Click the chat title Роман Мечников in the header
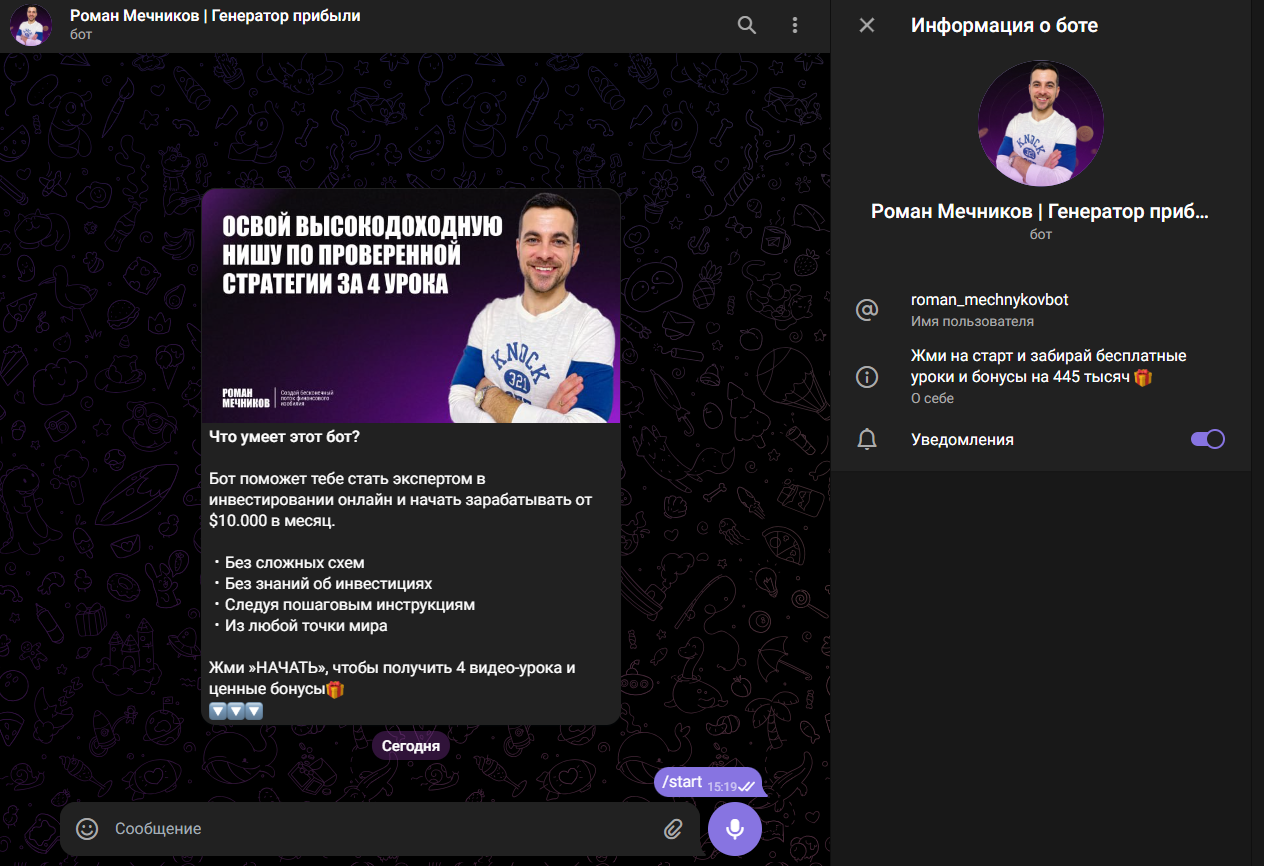 point(215,16)
